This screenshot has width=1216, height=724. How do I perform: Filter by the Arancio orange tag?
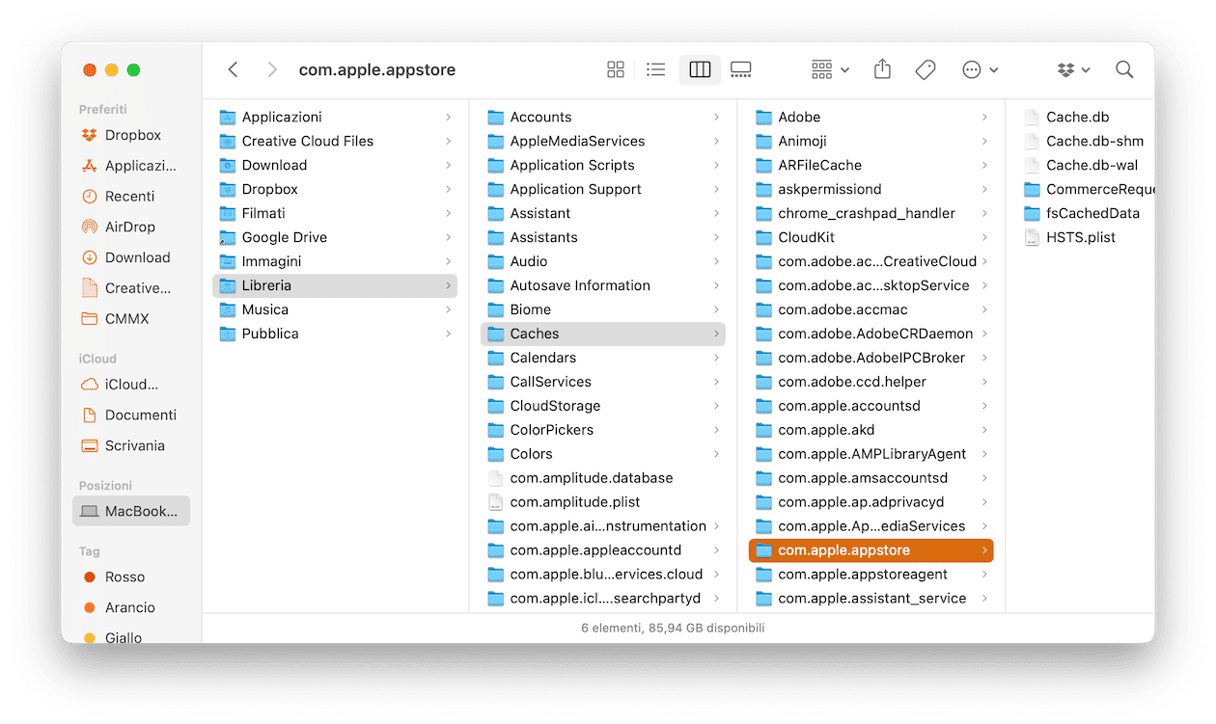pos(131,607)
